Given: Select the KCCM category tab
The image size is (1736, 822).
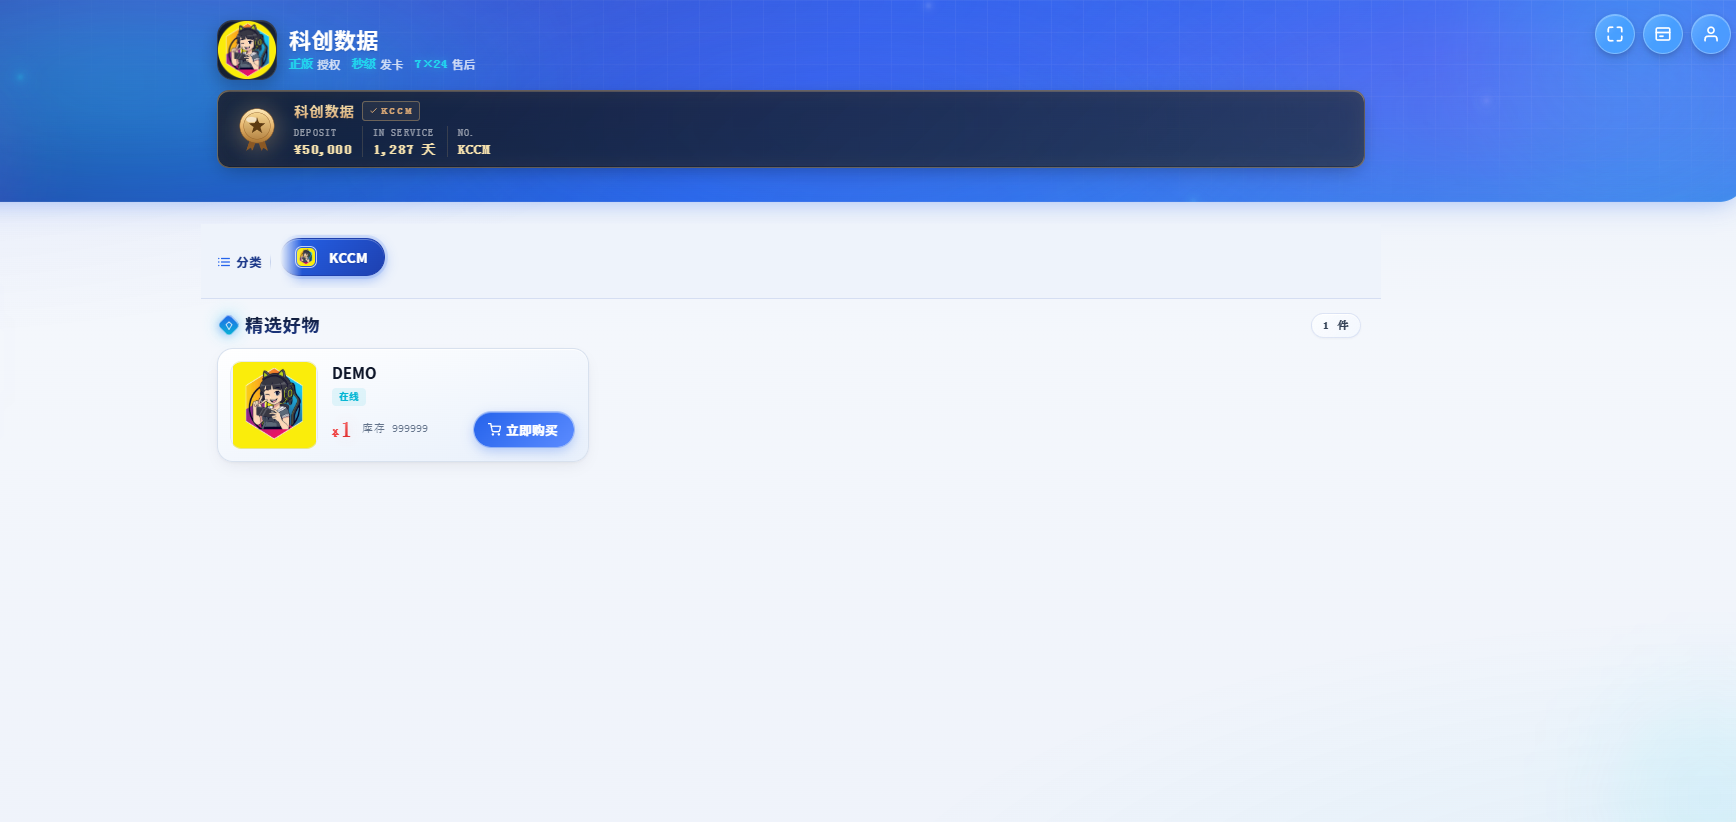Looking at the screenshot, I should tap(334, 257).
